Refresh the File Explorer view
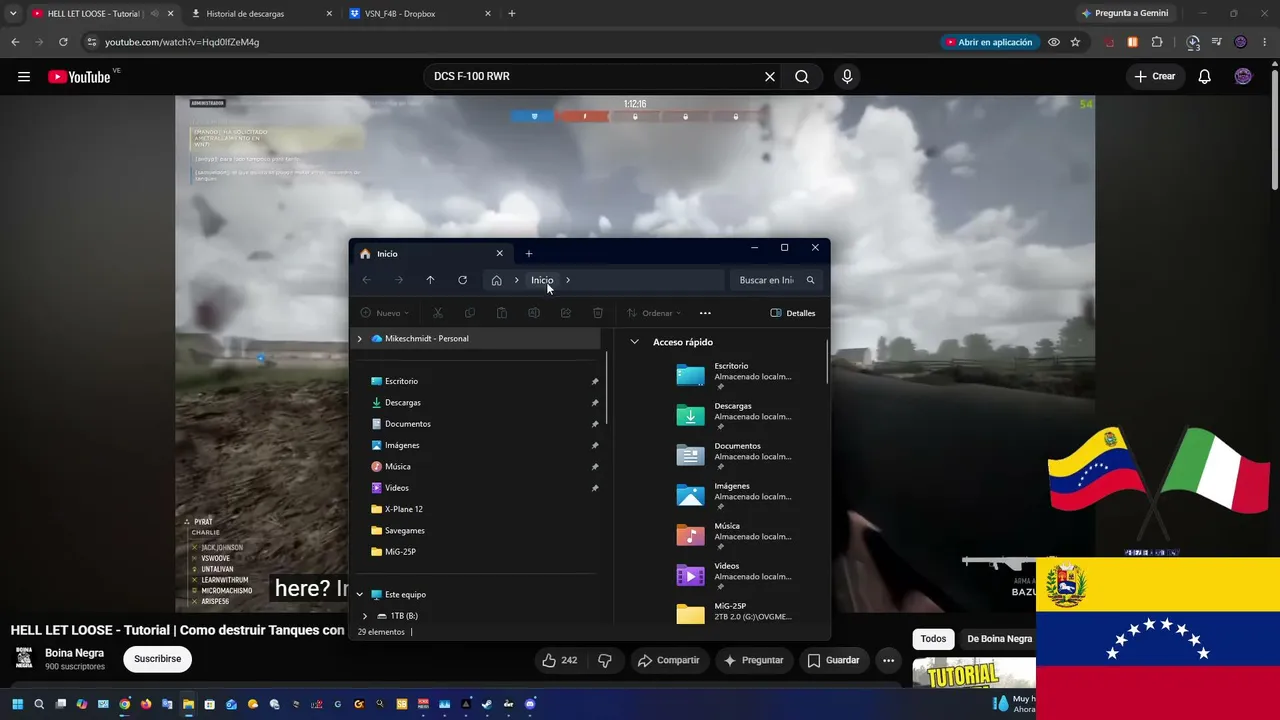Image resolution: width=1280 pixels, height=720 pixels. (x=462, y=280)
